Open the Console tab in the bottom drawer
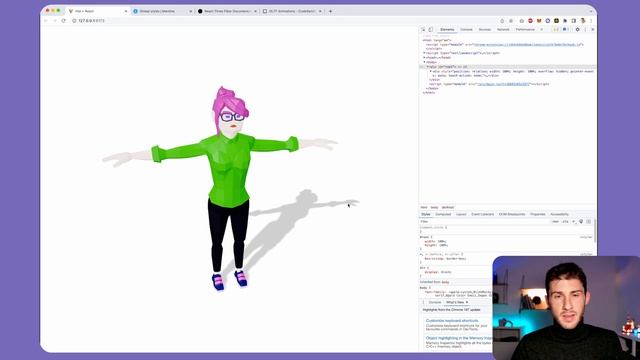The image size is (640, 360). click(435, 302)
